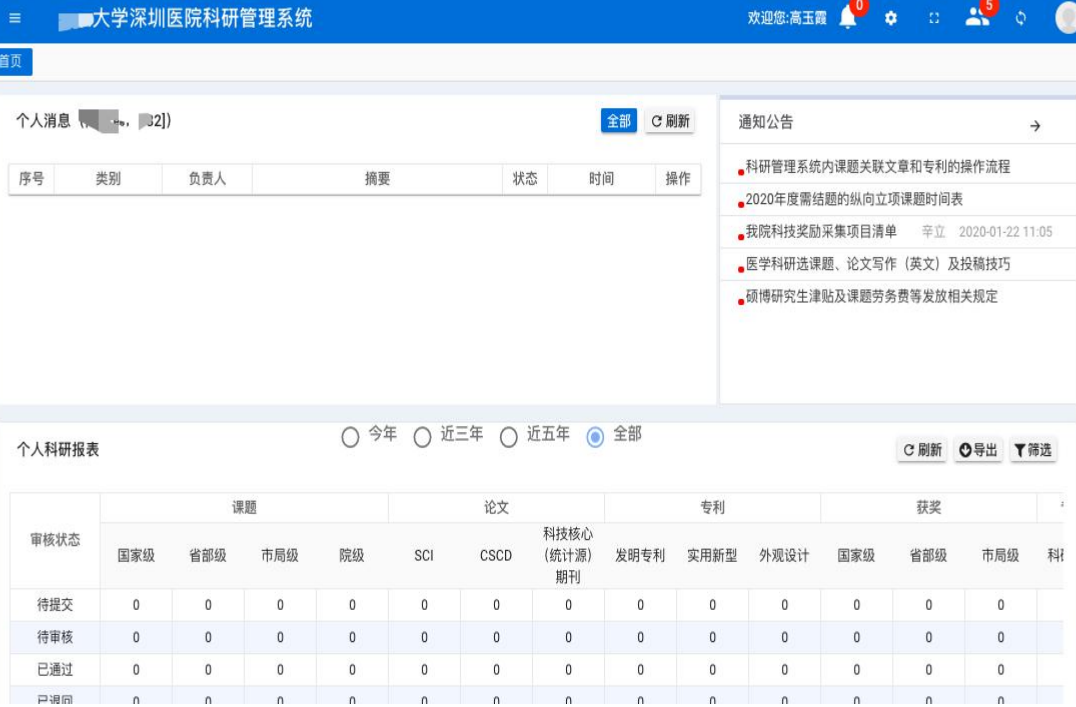This screenshot has width=1076, height=707.
Task: Open the users group icon
Action: click(977, 18)
